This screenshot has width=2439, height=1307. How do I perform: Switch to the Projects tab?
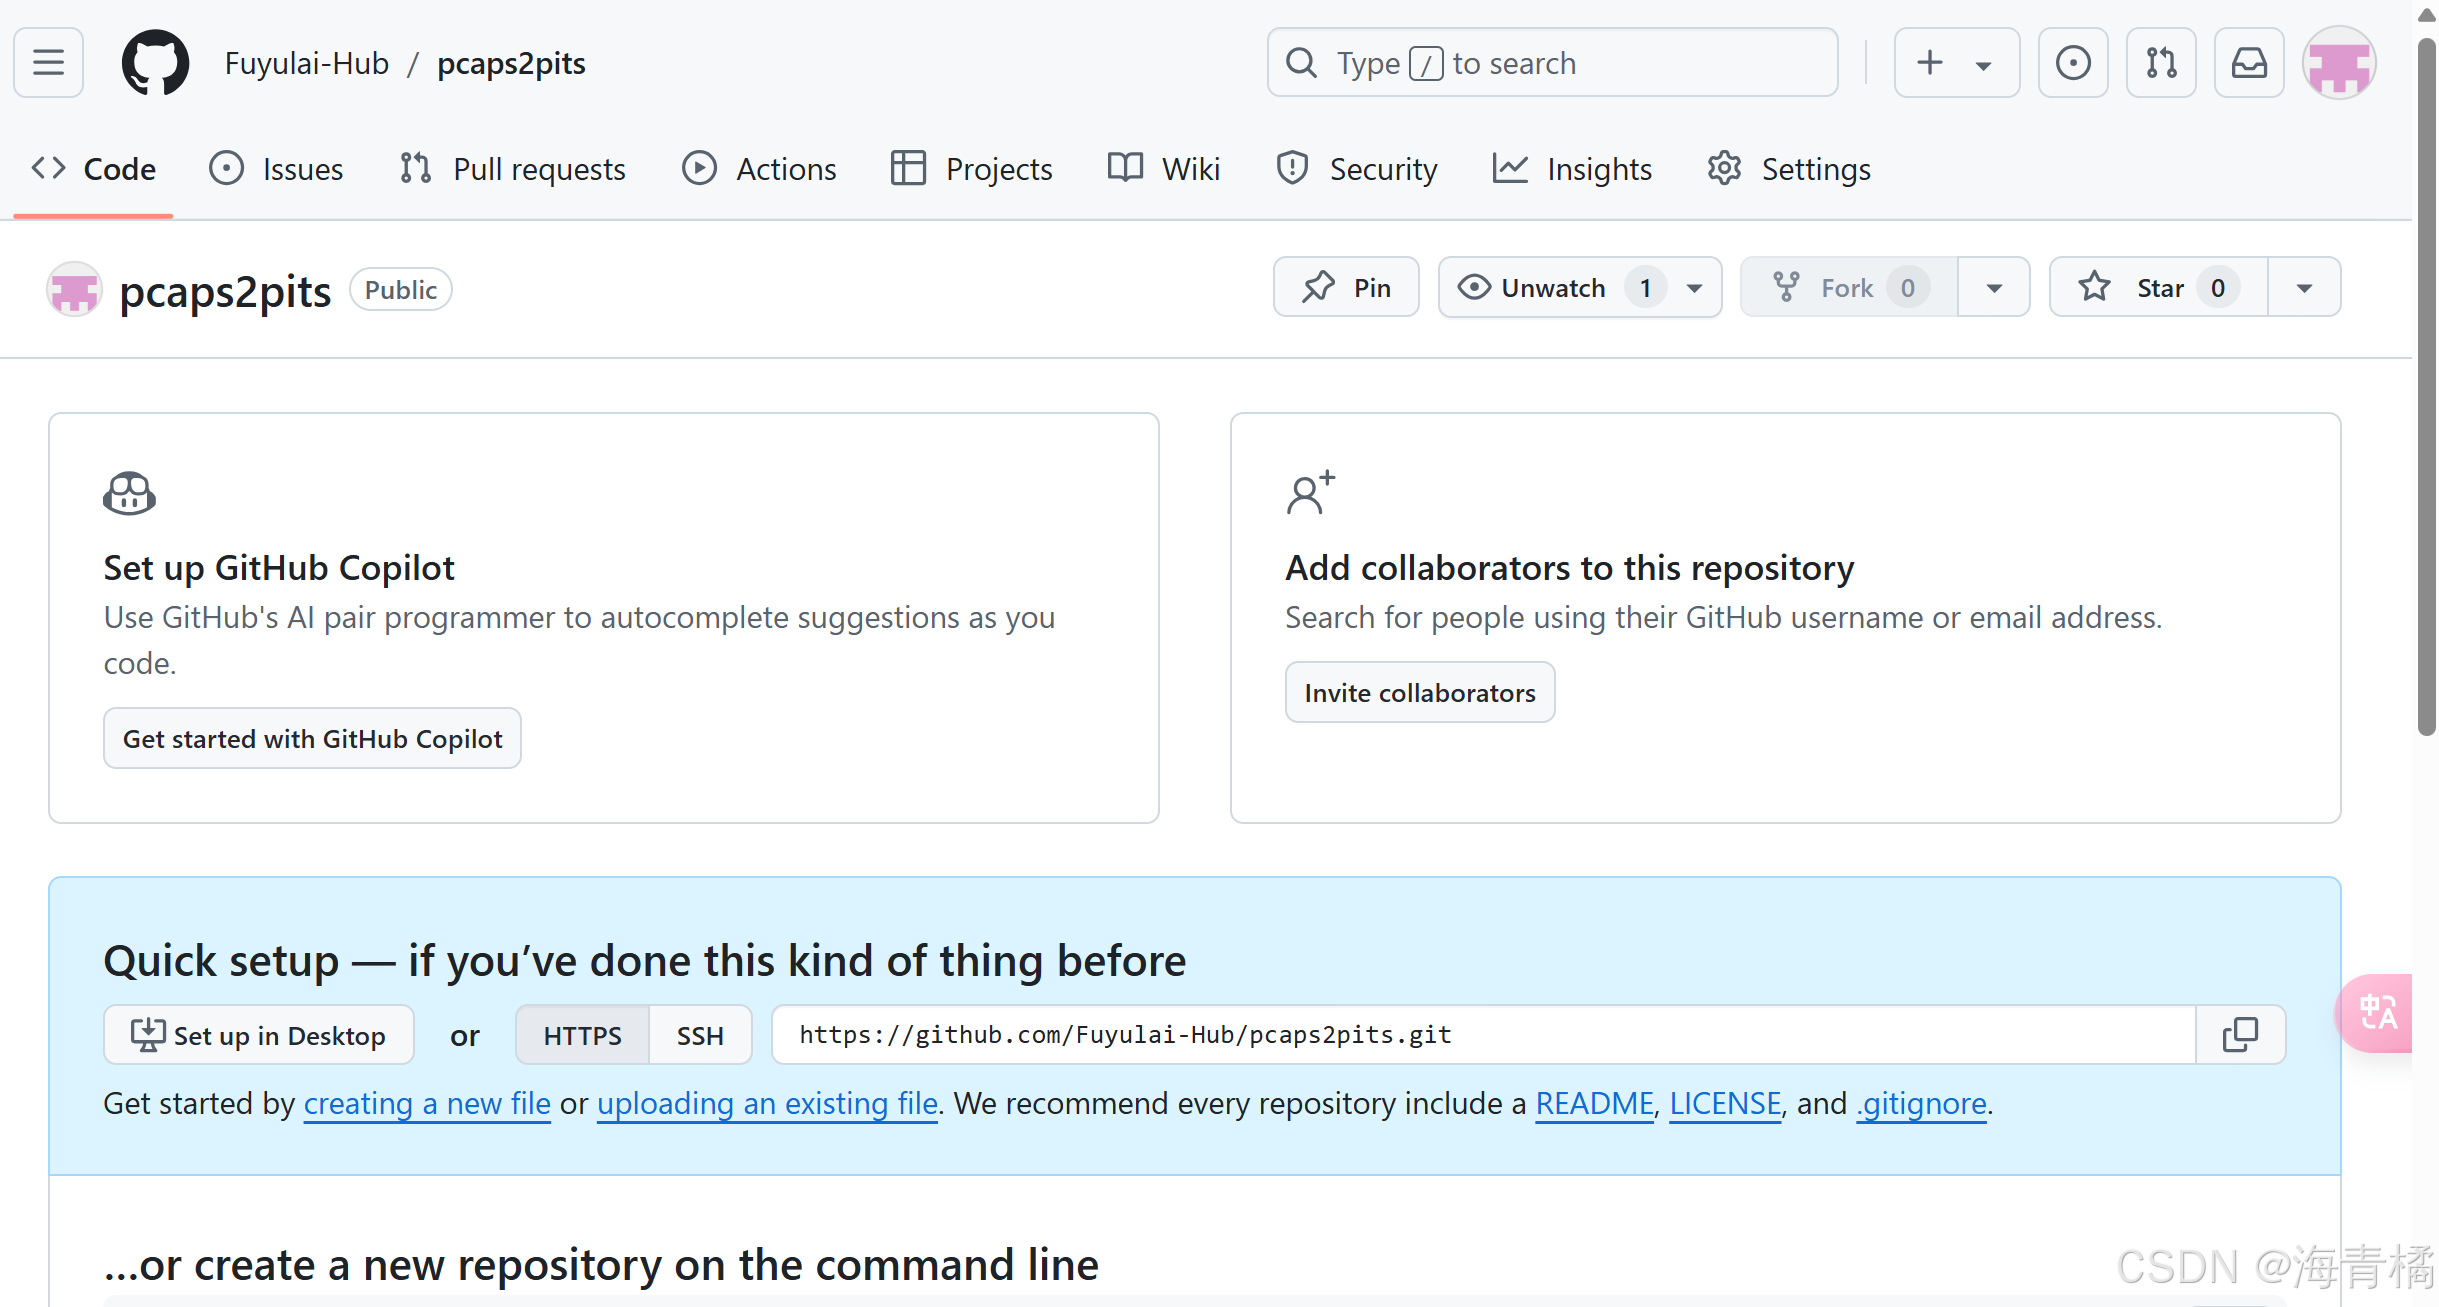coord(971,169)
